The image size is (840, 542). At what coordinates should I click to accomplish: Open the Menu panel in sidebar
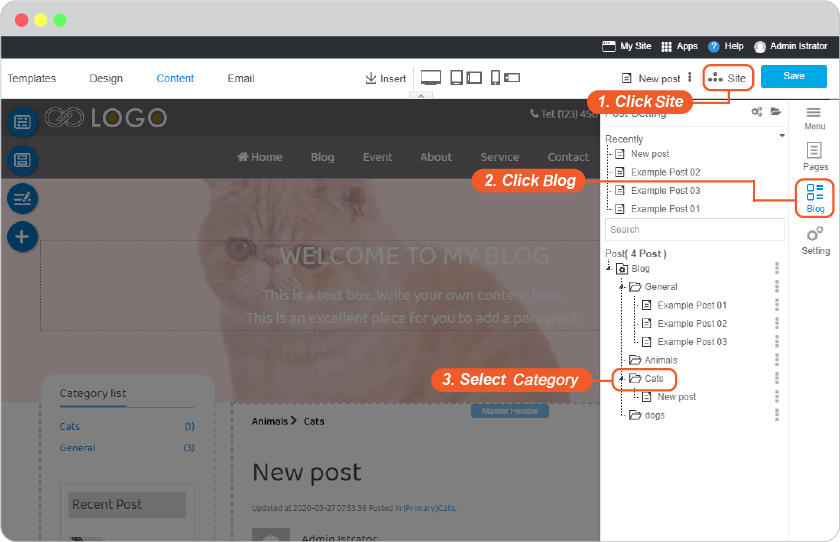[814, 118]
